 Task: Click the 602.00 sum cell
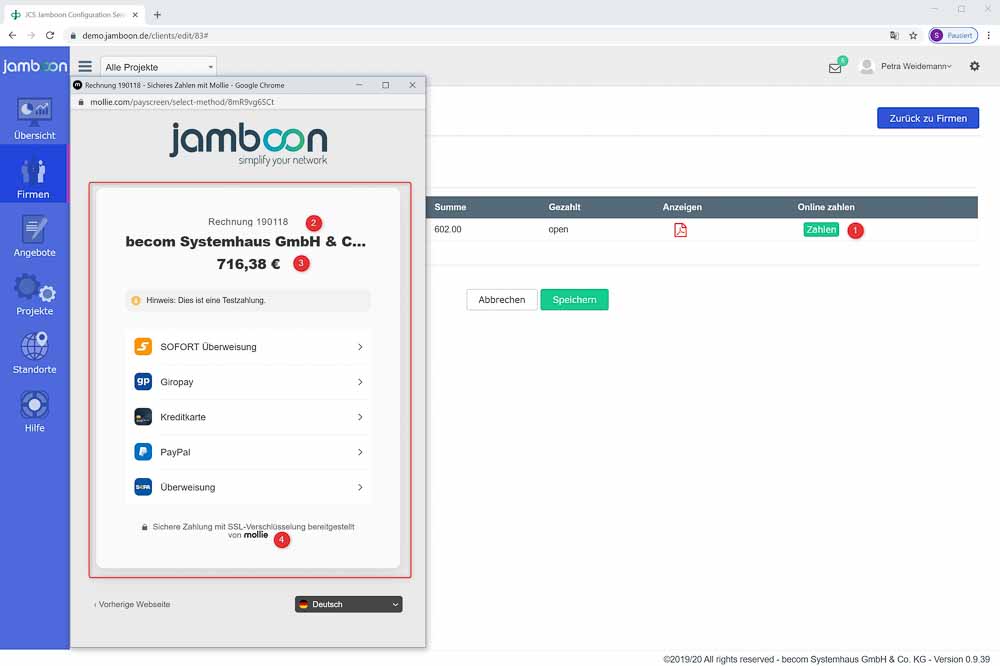click(448, 229)
